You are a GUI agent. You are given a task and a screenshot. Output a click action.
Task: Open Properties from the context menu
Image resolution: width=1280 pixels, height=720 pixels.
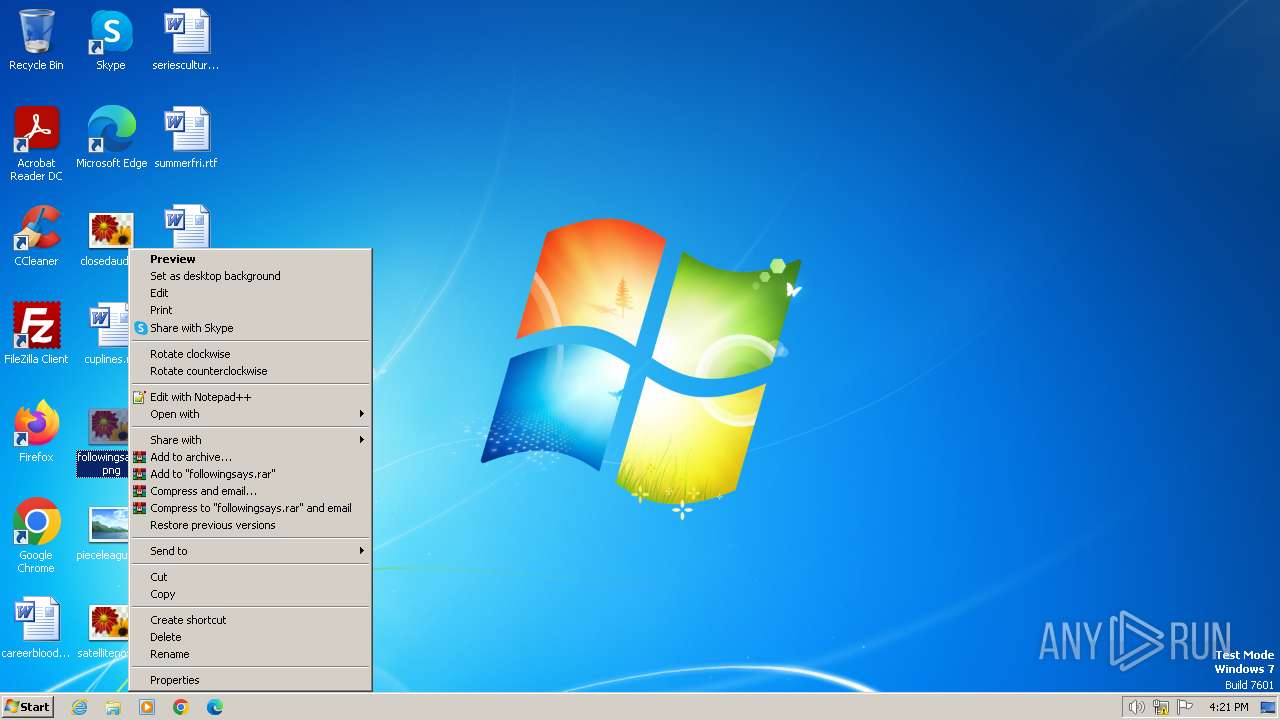coord(250,680)
